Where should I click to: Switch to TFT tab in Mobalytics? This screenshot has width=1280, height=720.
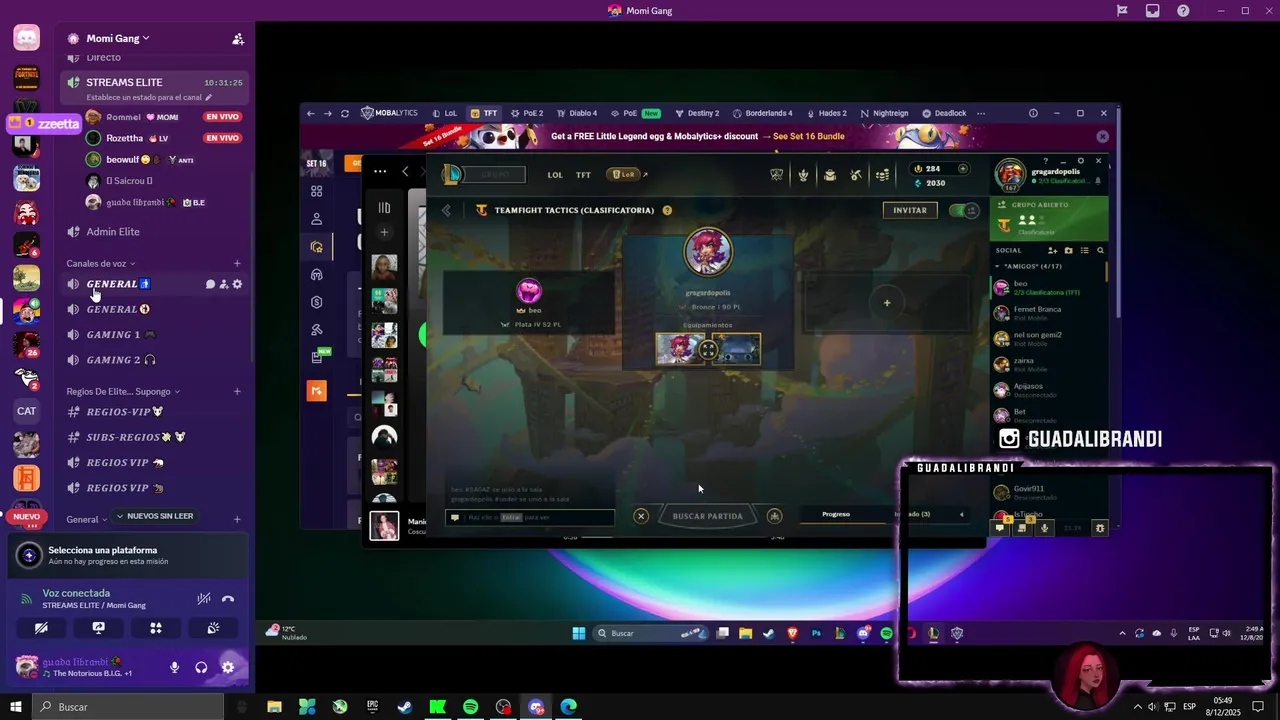click(484, 113)
